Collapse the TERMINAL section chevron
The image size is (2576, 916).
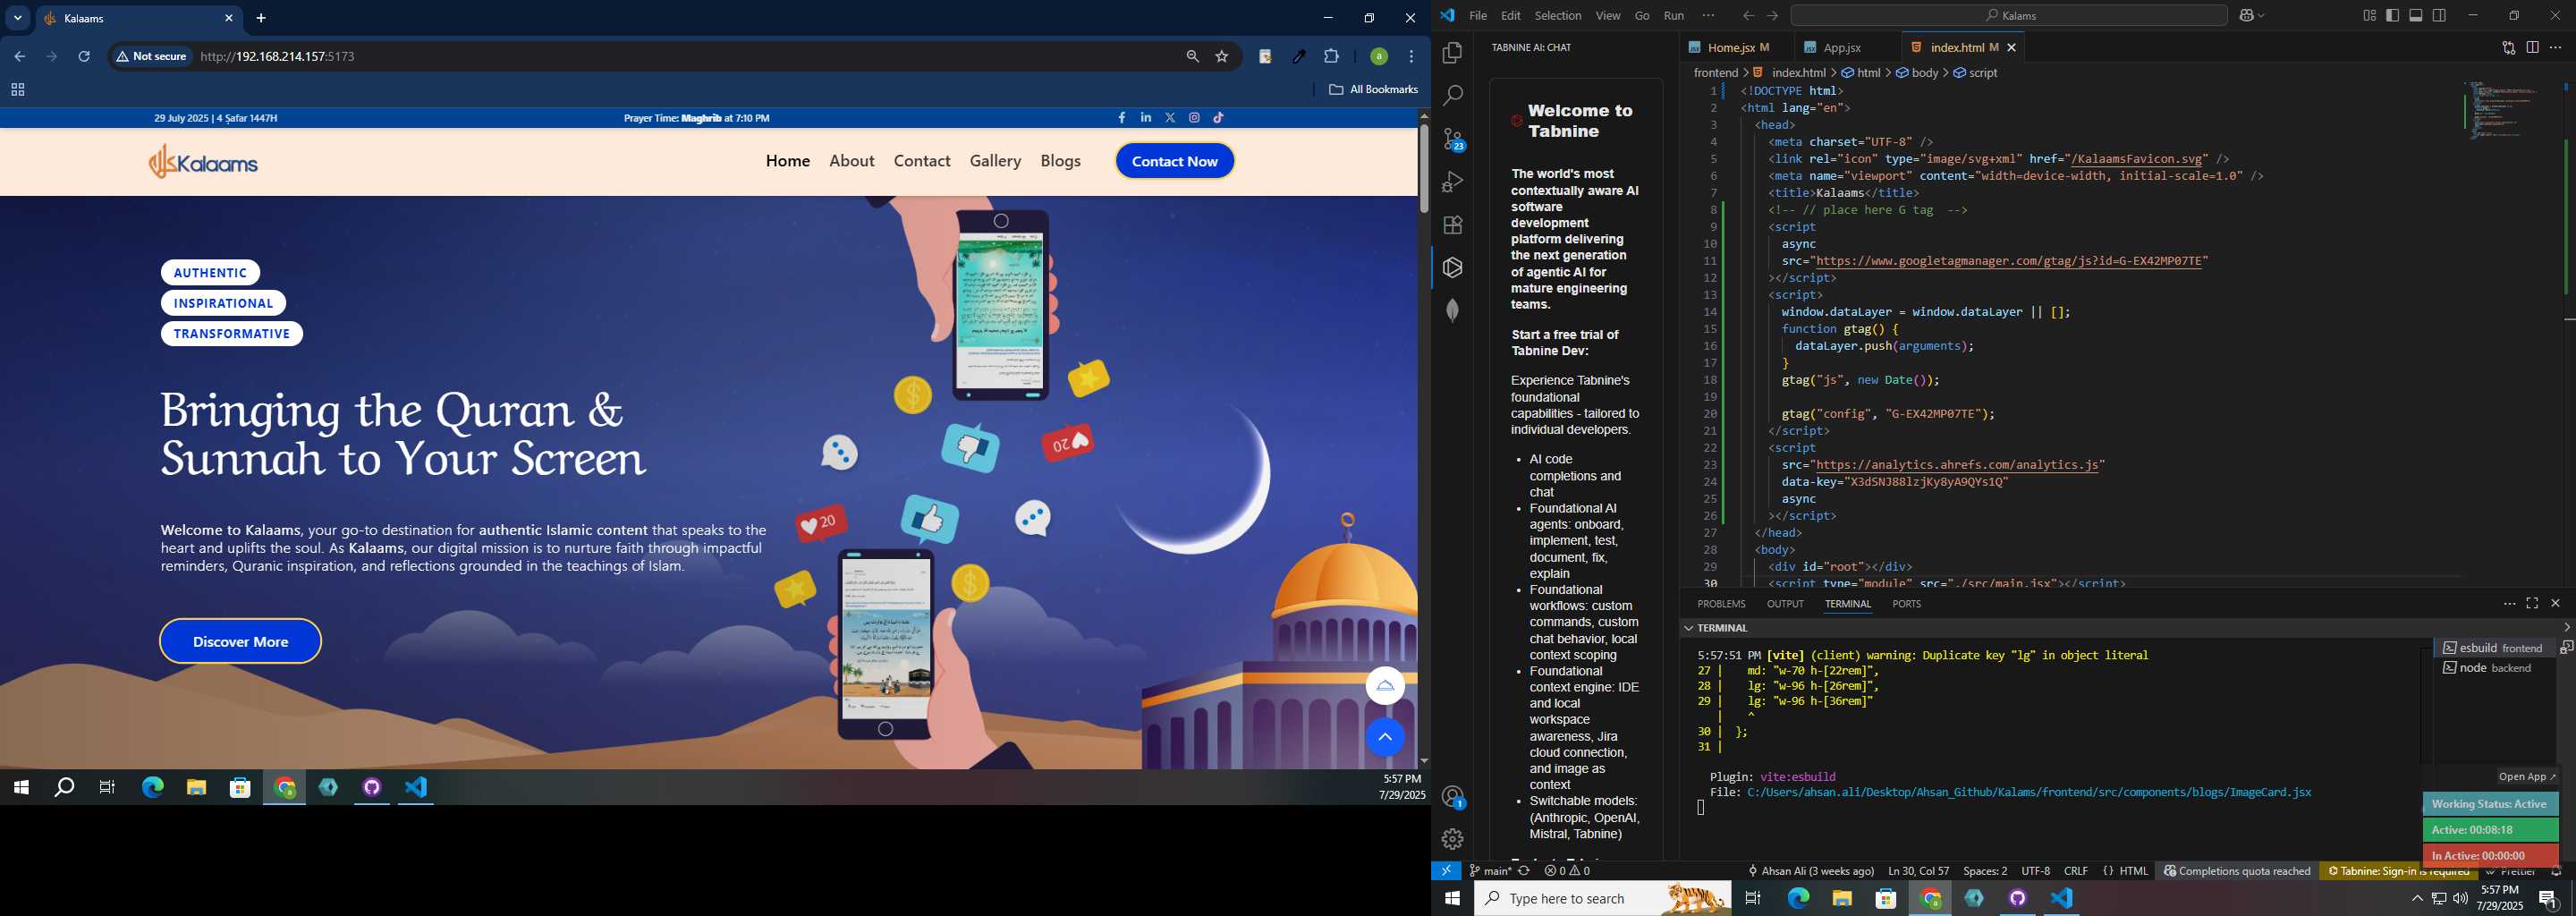pyautogui.click(x=1689, y=628)
